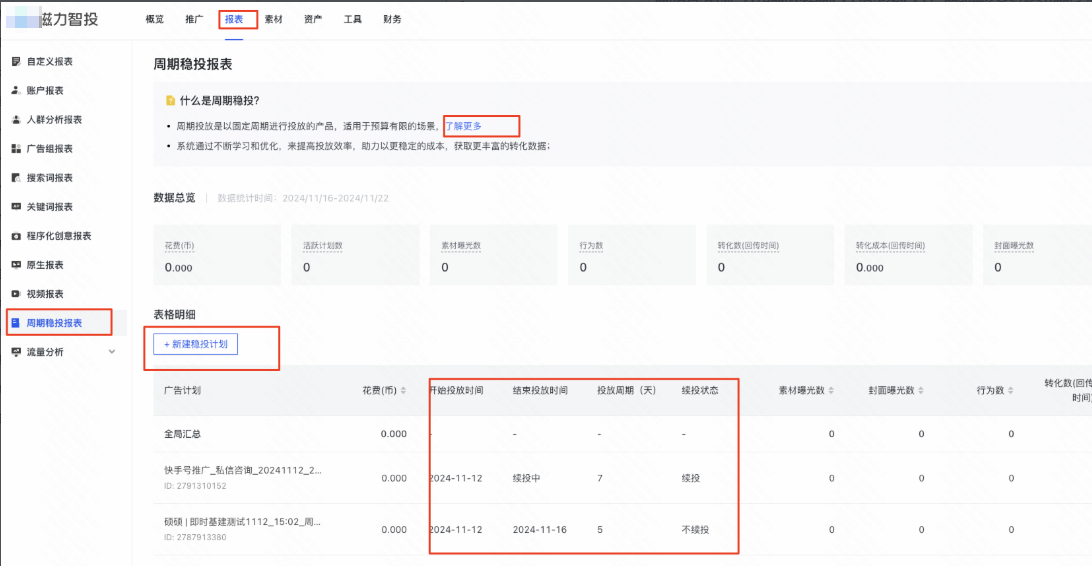Sort the table by 花费(币) column arrows
1092x566 pixels.
(x=403, y=391)
